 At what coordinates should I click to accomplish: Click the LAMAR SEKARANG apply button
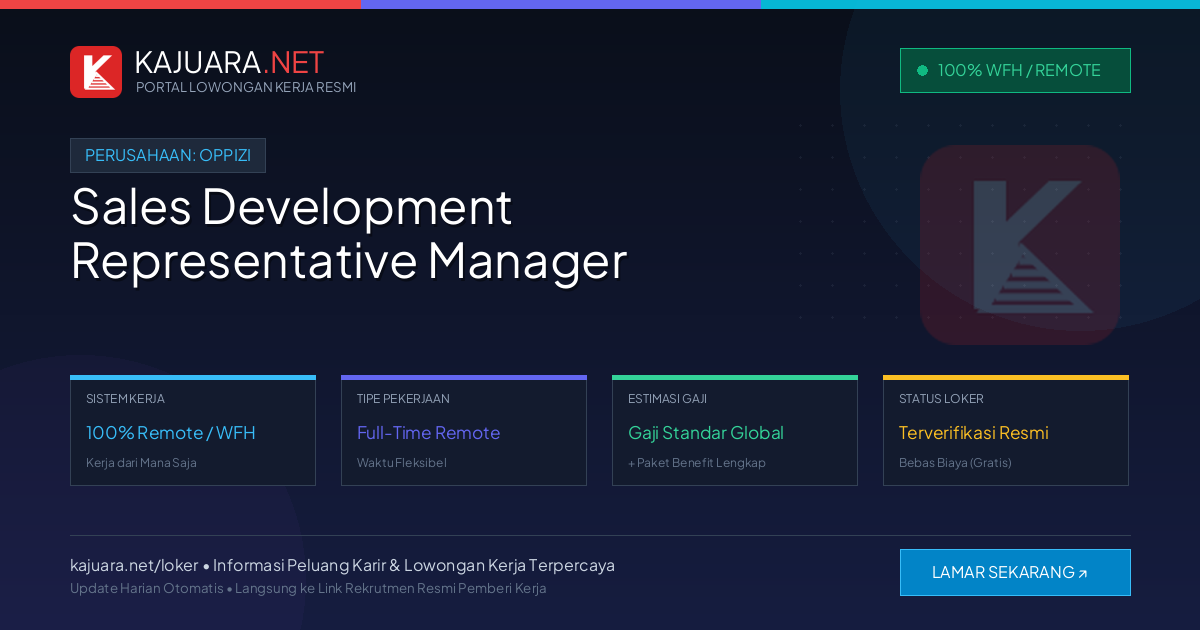coord(1015,572)
